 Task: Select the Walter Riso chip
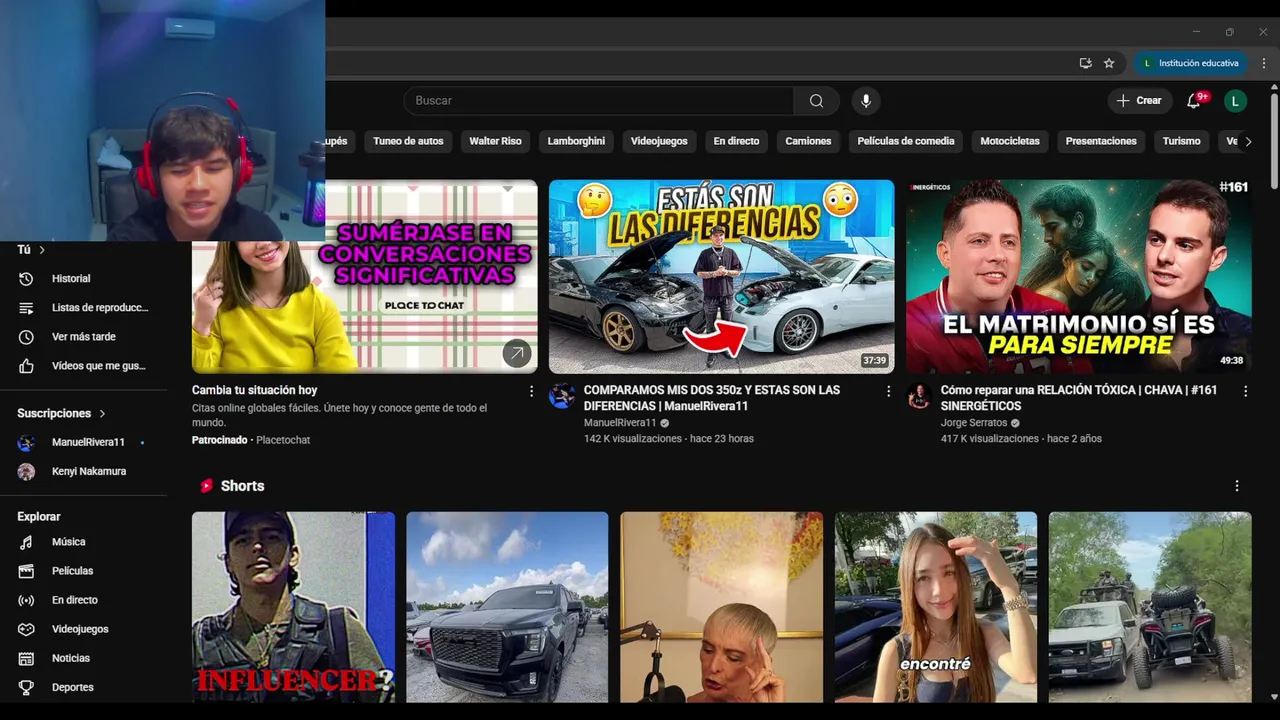point(496,141)
